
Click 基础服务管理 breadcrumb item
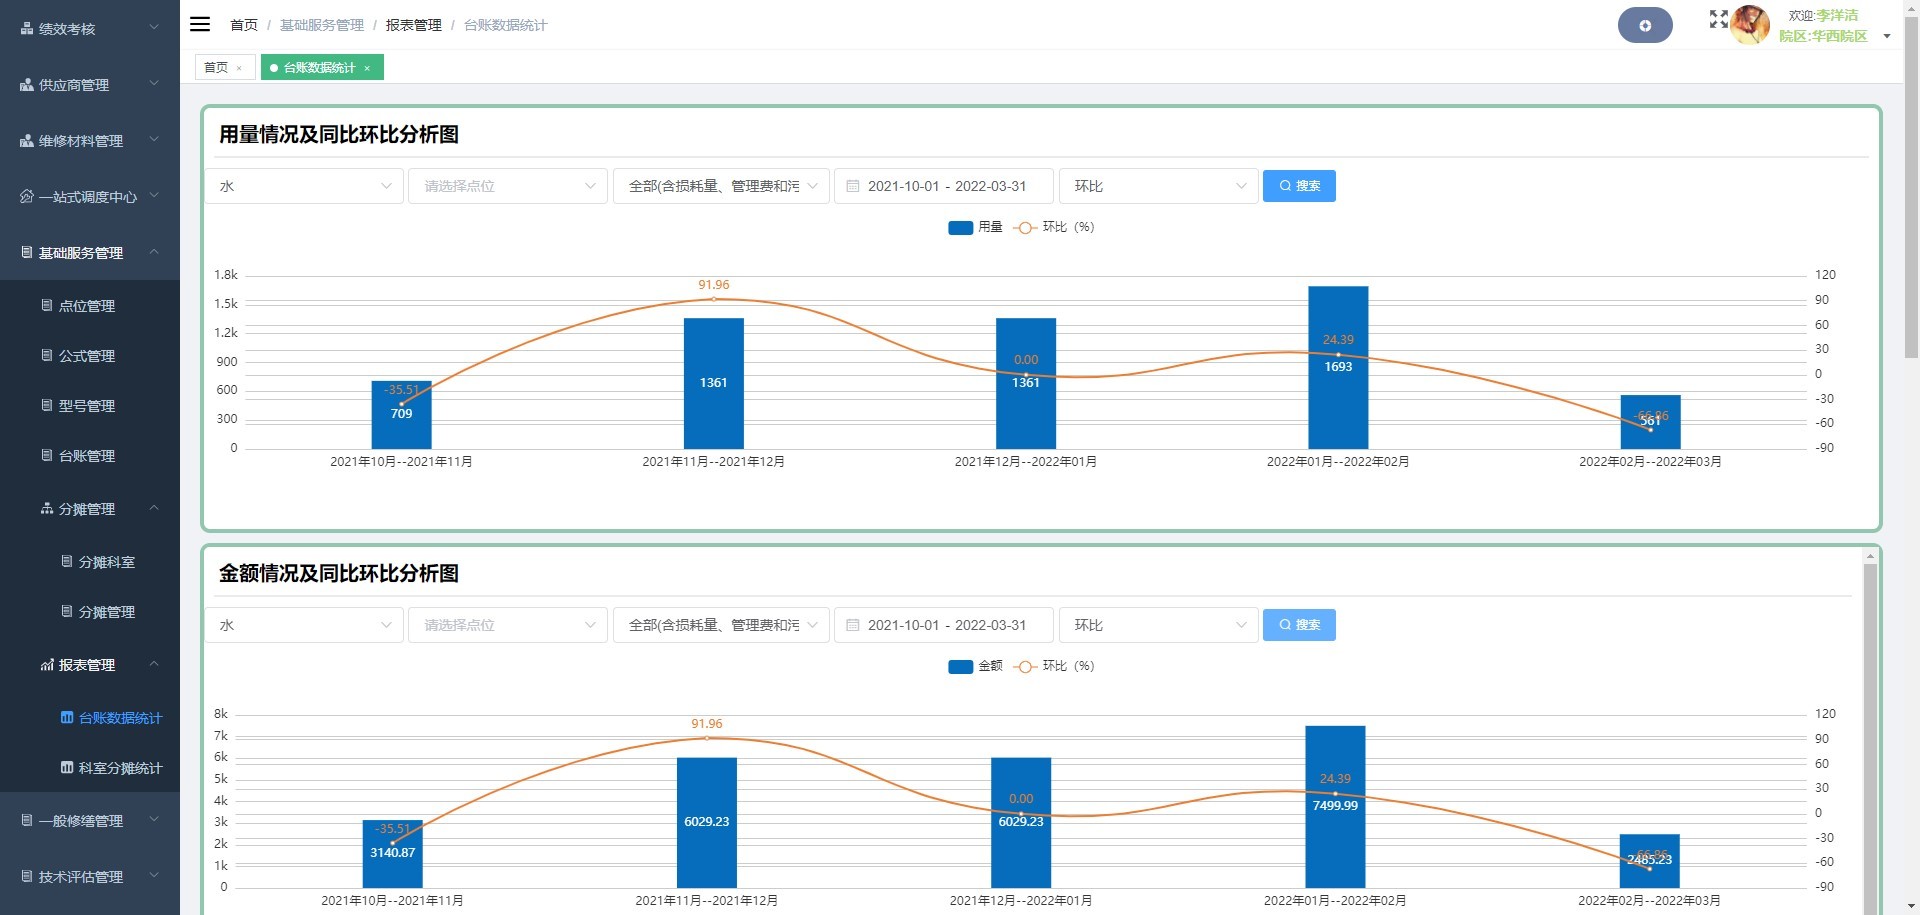tap(322, 25)
